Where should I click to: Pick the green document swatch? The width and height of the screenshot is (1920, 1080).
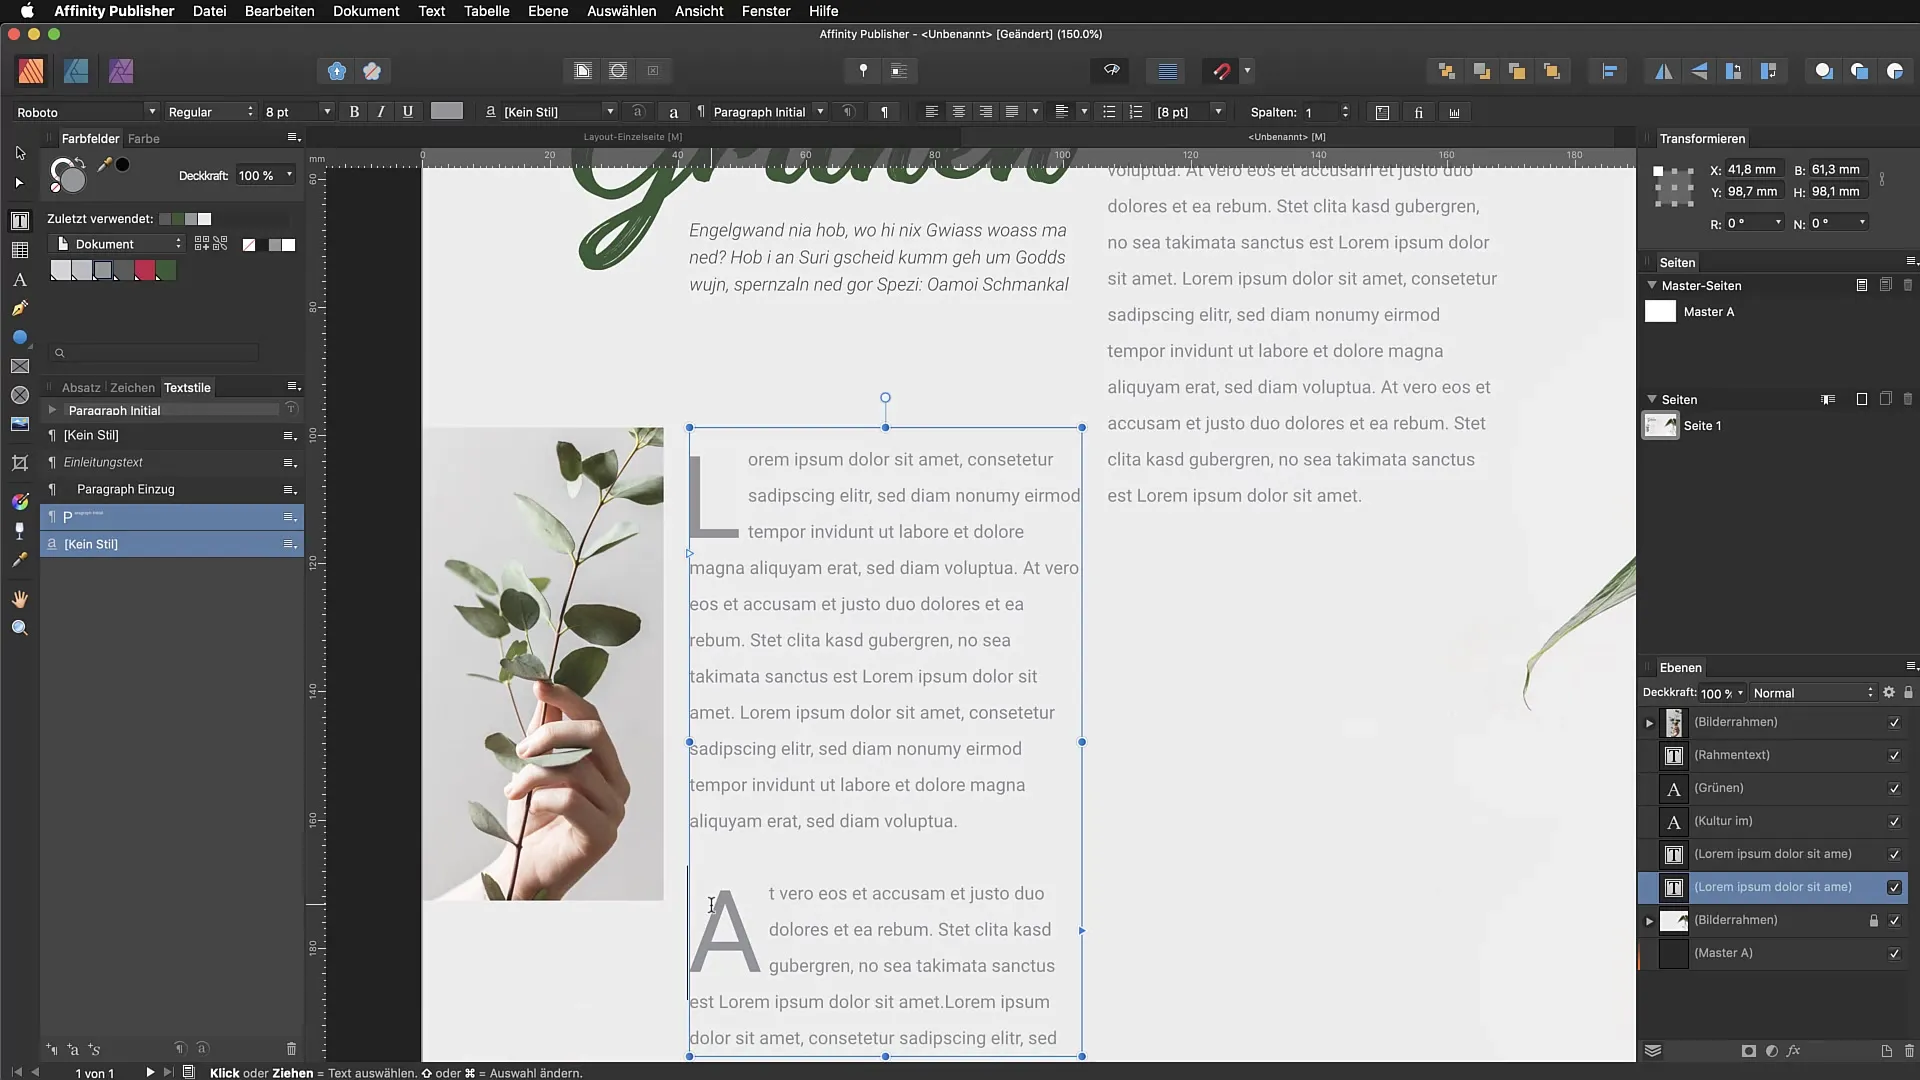tap(166, 270)
